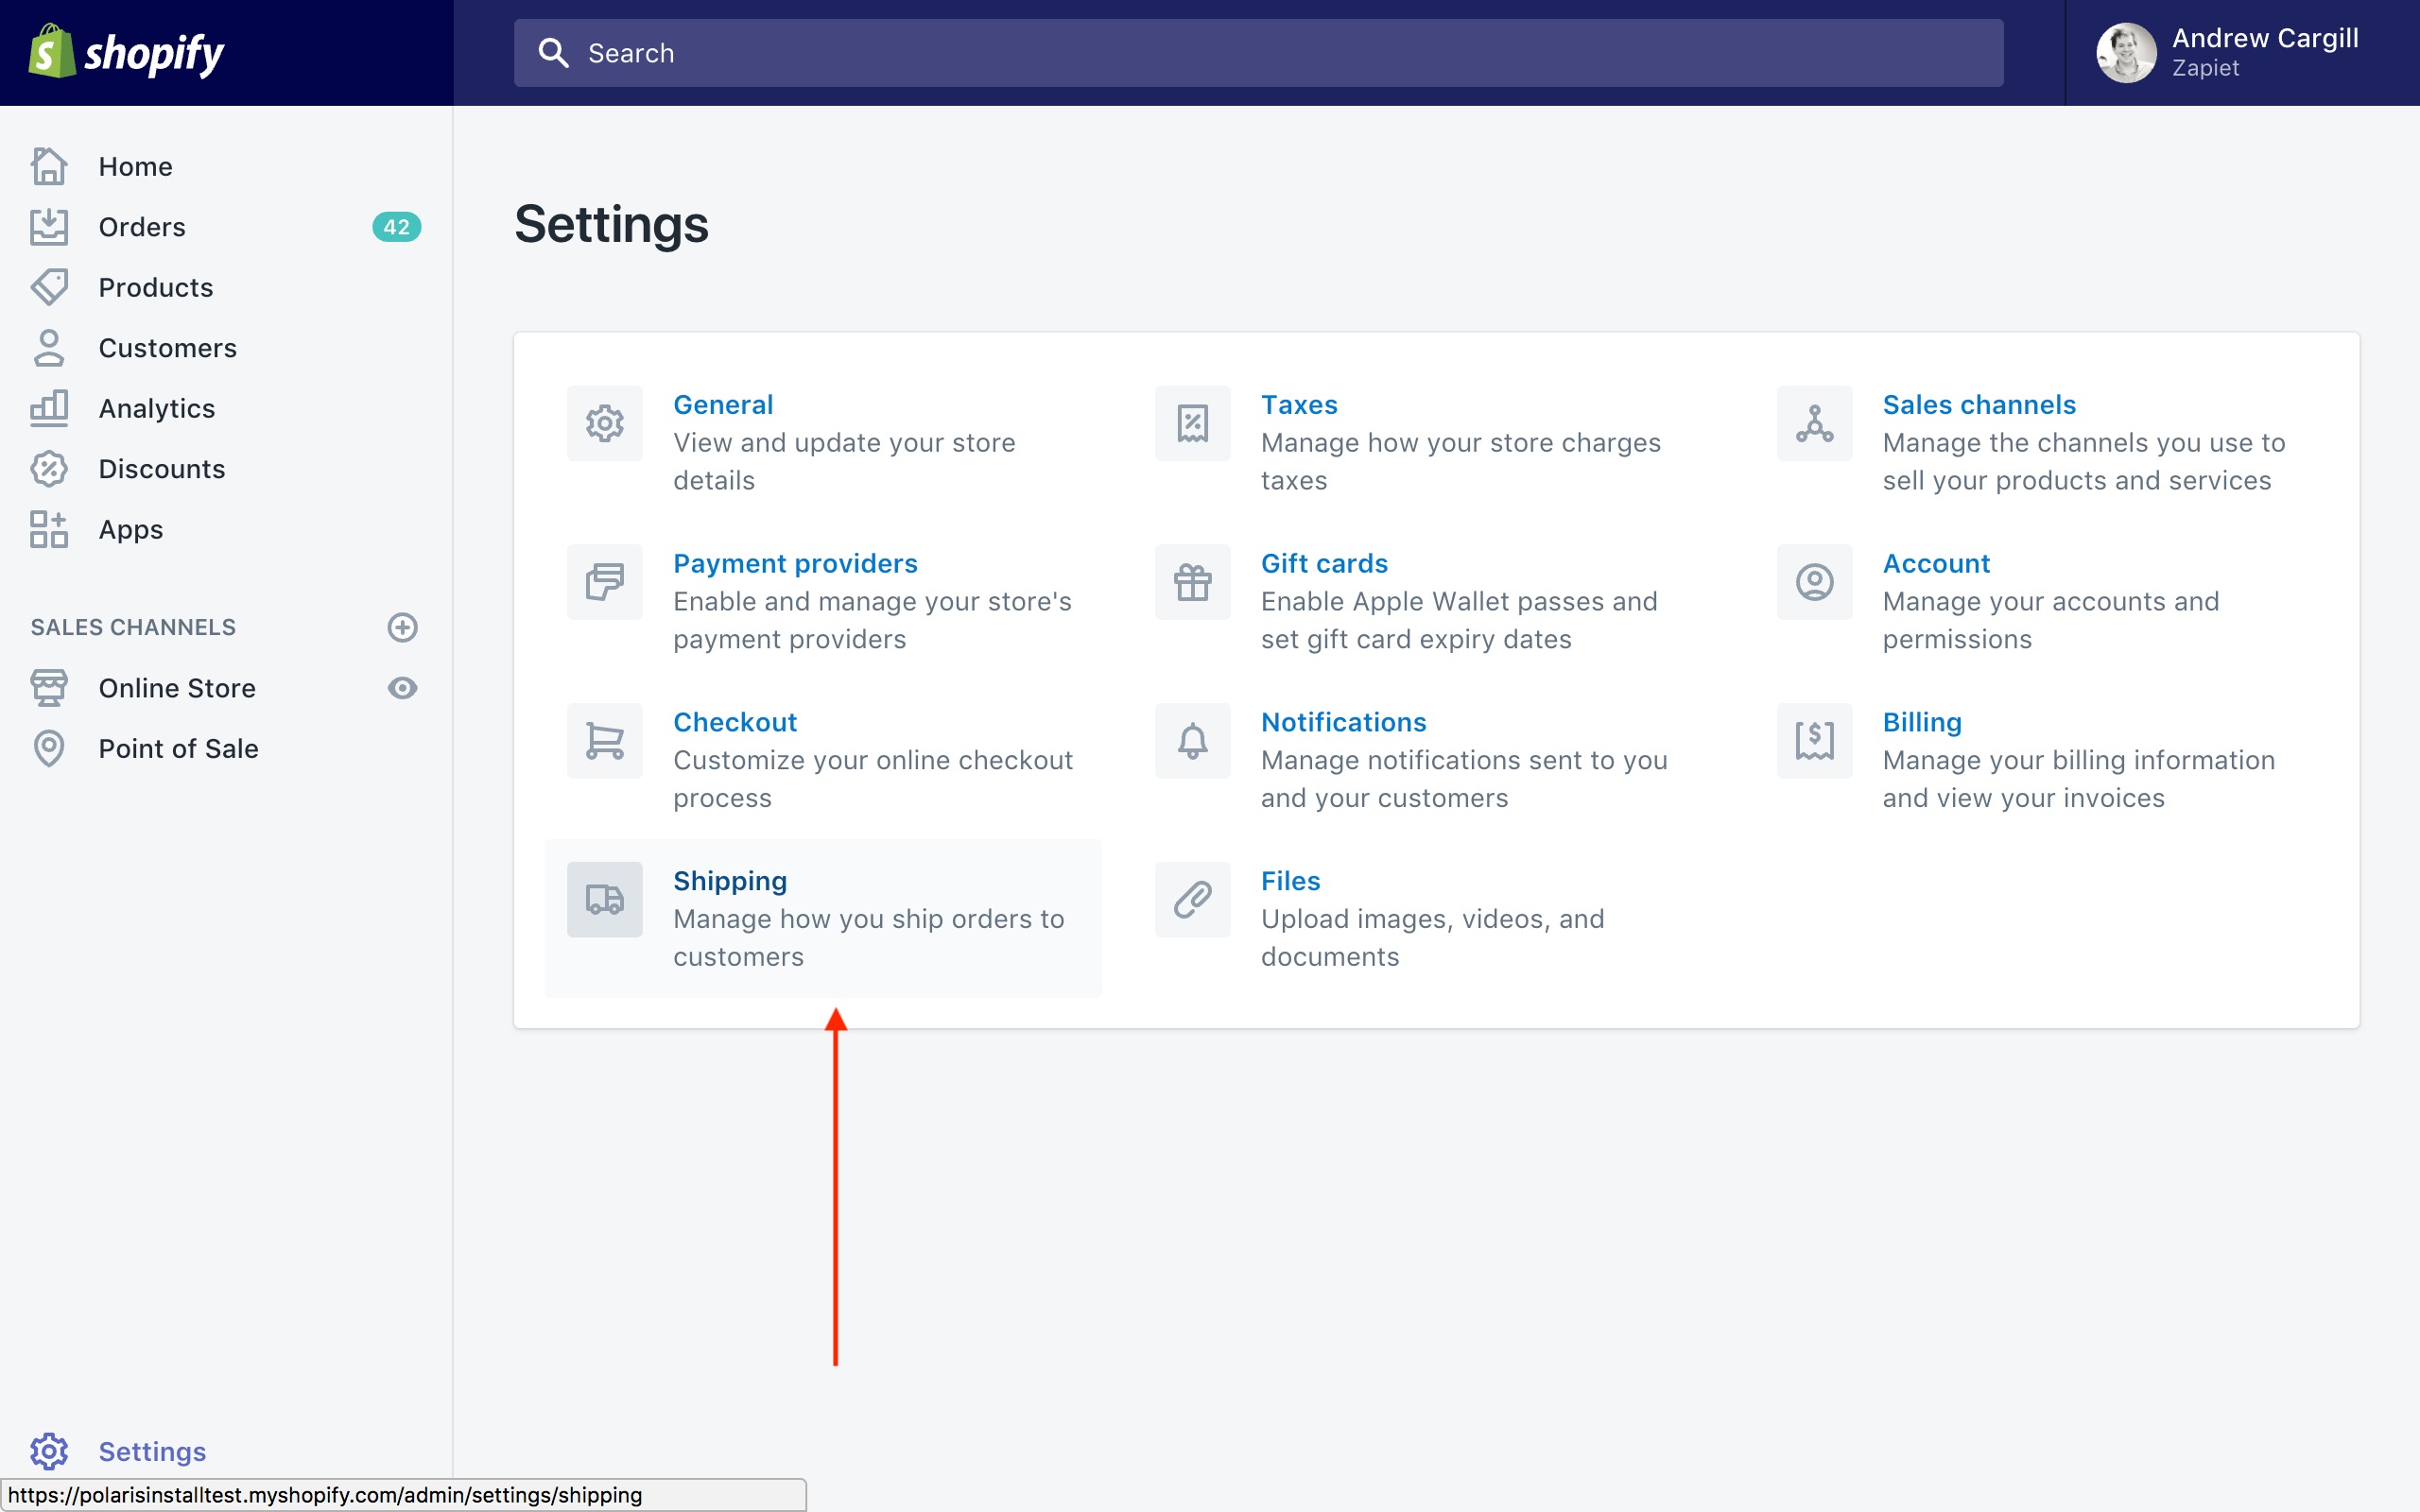The width and height of the screenshot is (2420, 1512).
Task: Click the Payment providers card icon
Action: point(604,582)
